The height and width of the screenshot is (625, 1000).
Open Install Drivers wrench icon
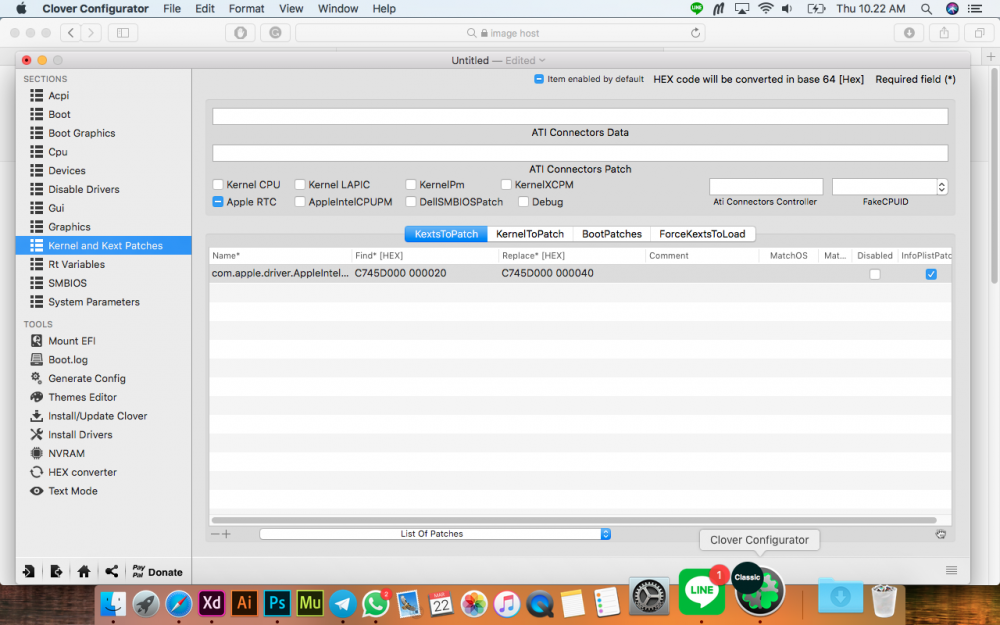tap(36, 434)
